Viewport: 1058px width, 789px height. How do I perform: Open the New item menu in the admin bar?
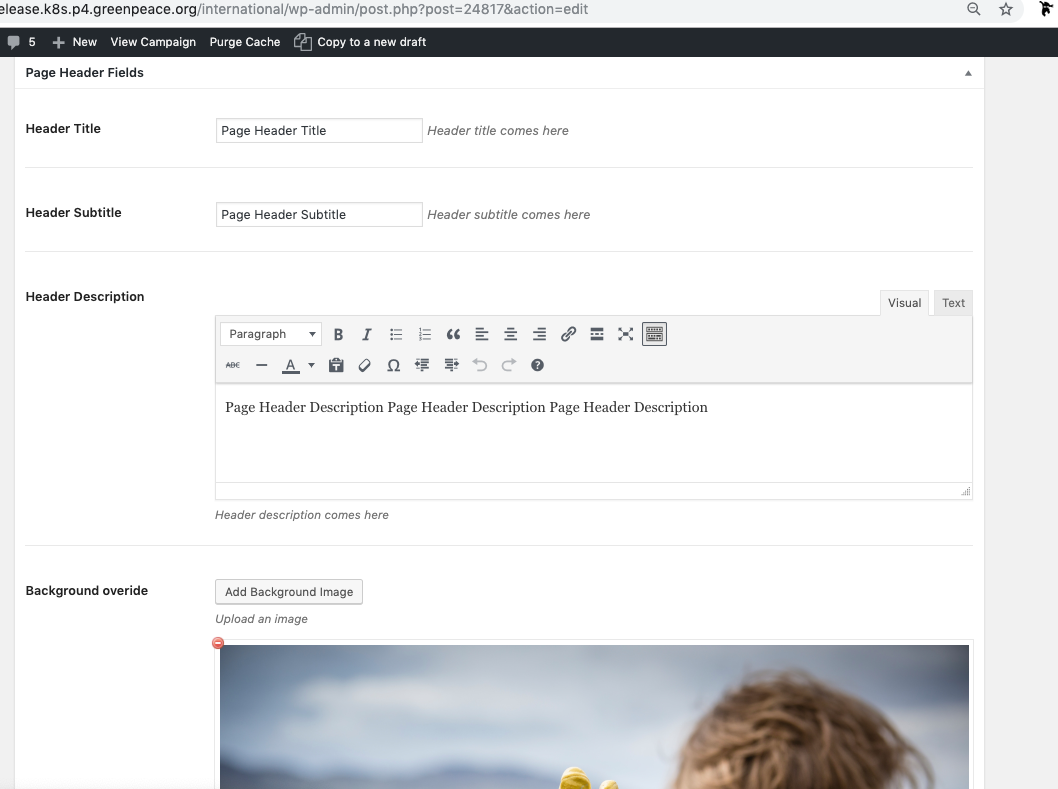click(x=75, y=42)
